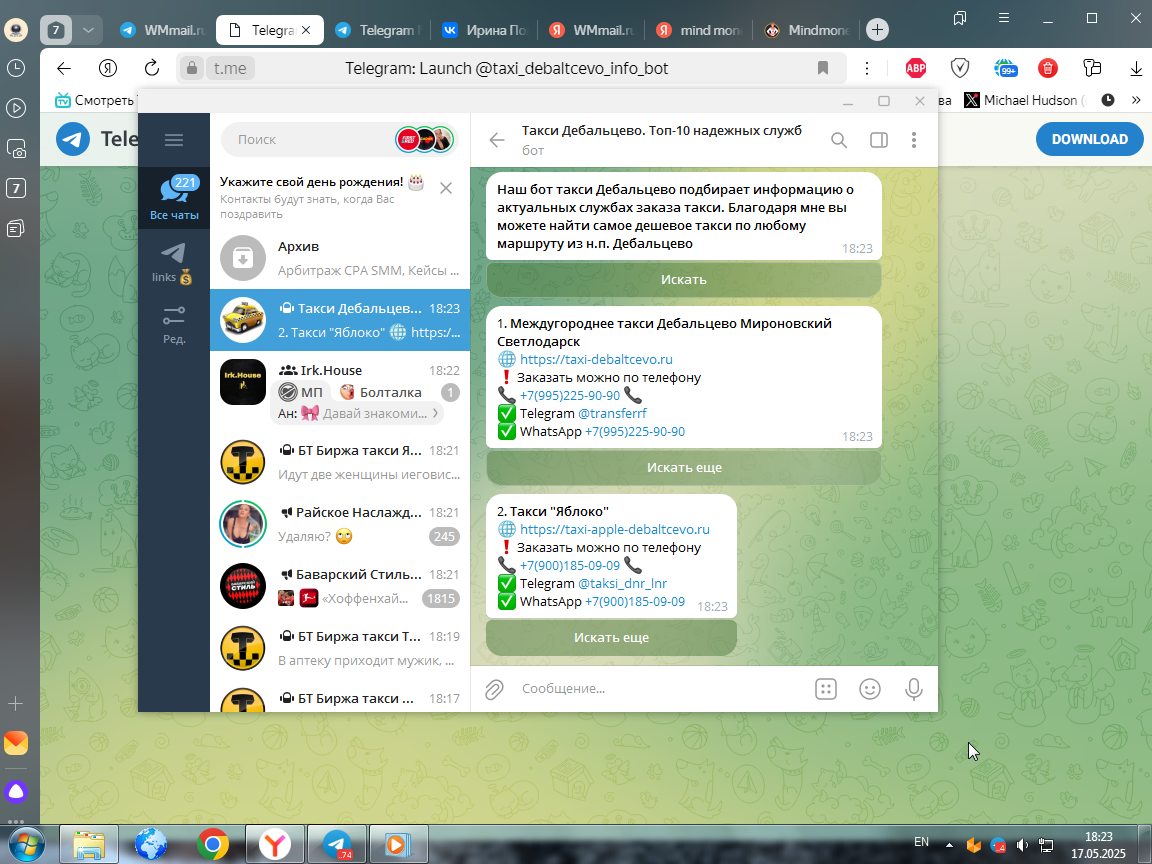Select the Болталка topic in Irk.House
This screenshot has height=864, width=1152.
pos(381,392)
